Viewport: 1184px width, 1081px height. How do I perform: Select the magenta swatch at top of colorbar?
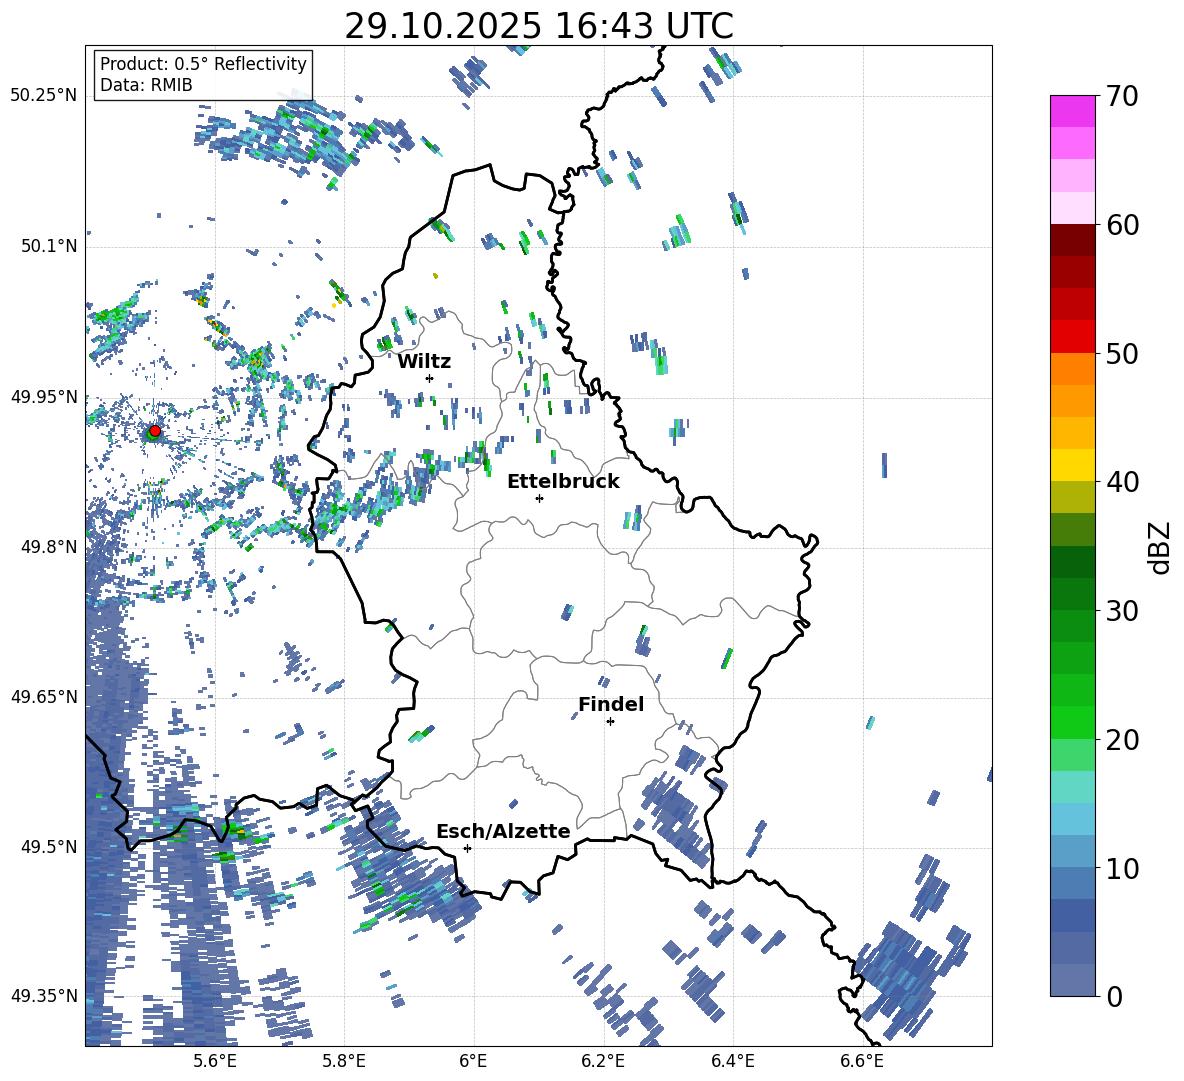tap(1073, 111)
